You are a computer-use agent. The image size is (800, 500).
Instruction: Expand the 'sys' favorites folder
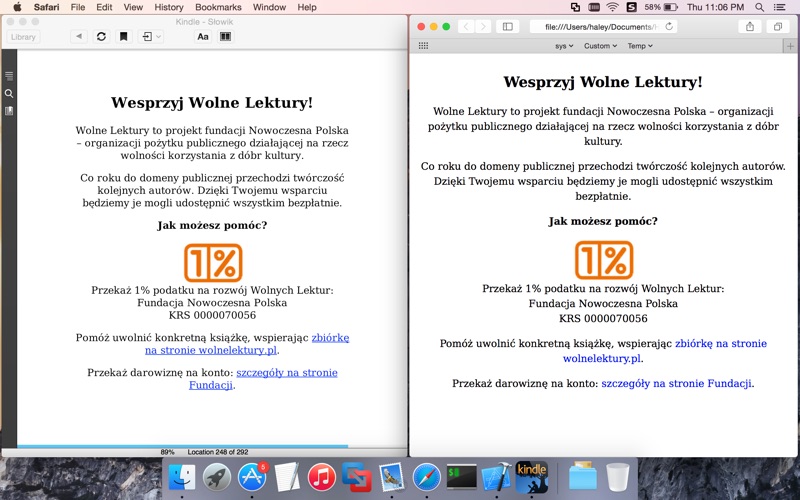coord(564,46)
